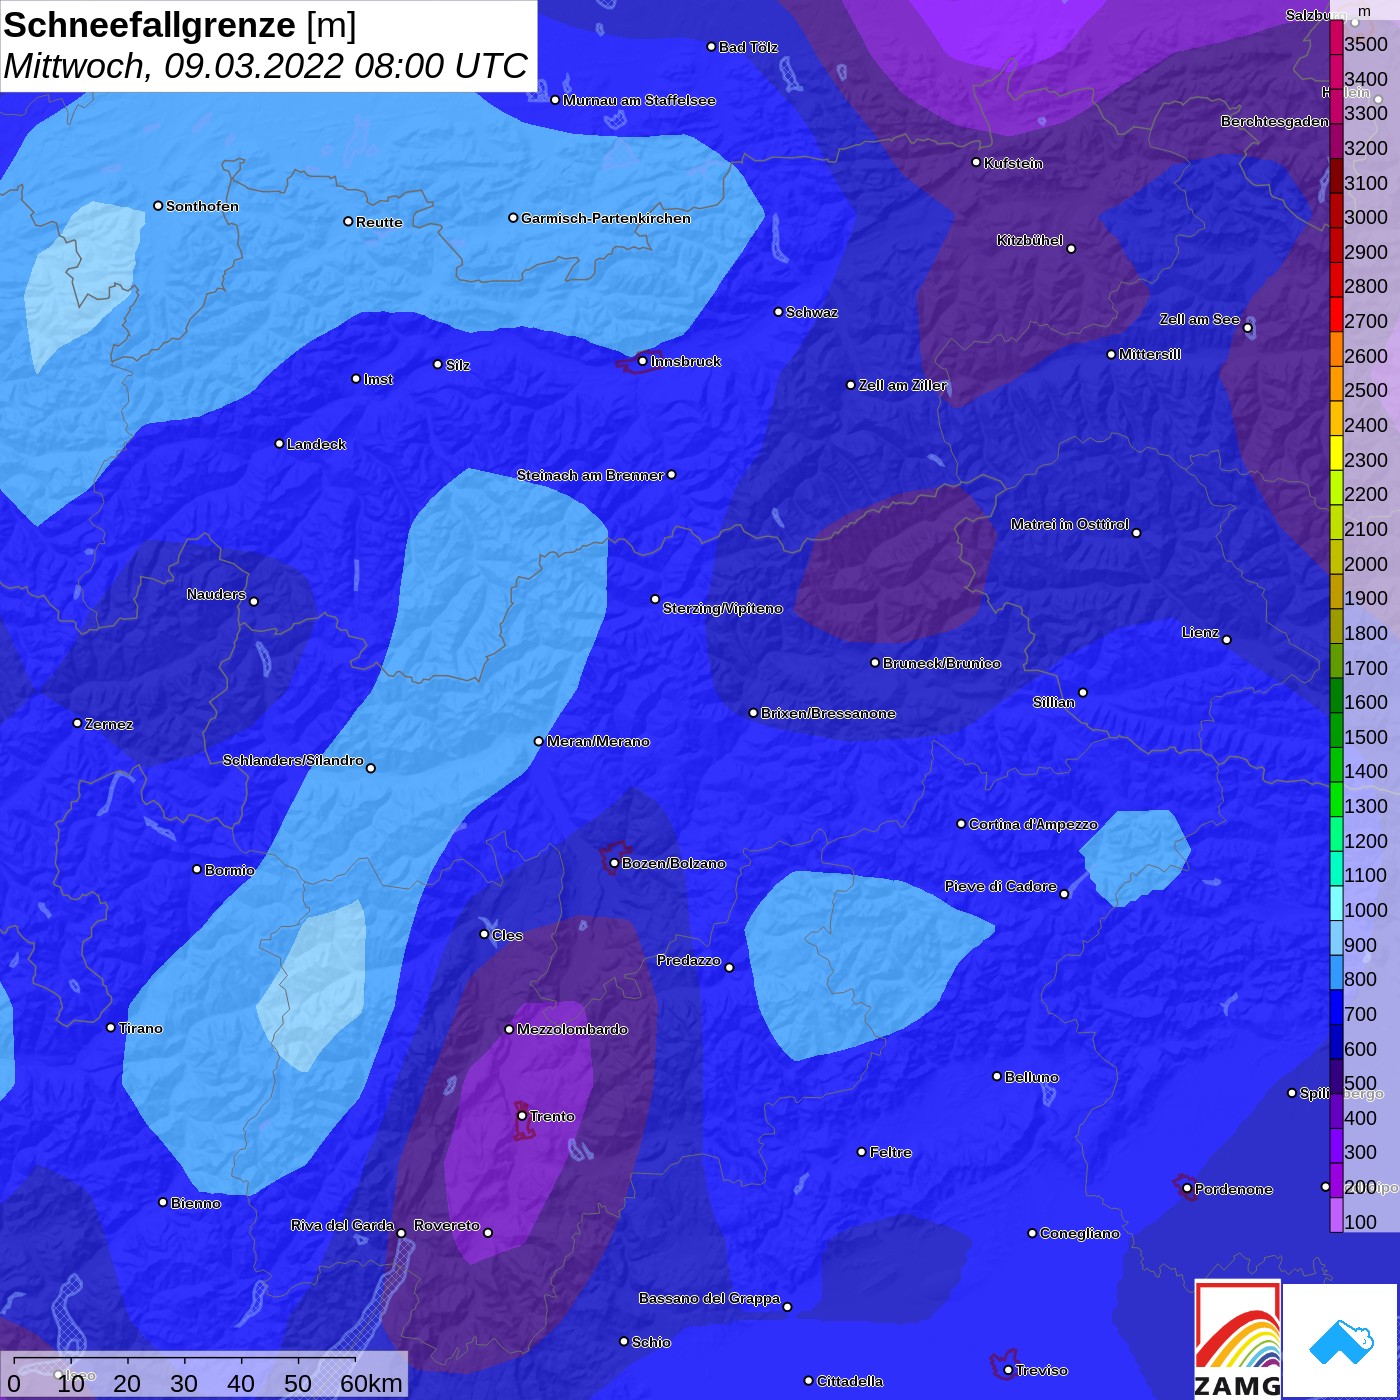The image size is (1400, 1400).
Task: Click the 'Cortina d'Ampezzo' label
Action: click(1033, 824)
